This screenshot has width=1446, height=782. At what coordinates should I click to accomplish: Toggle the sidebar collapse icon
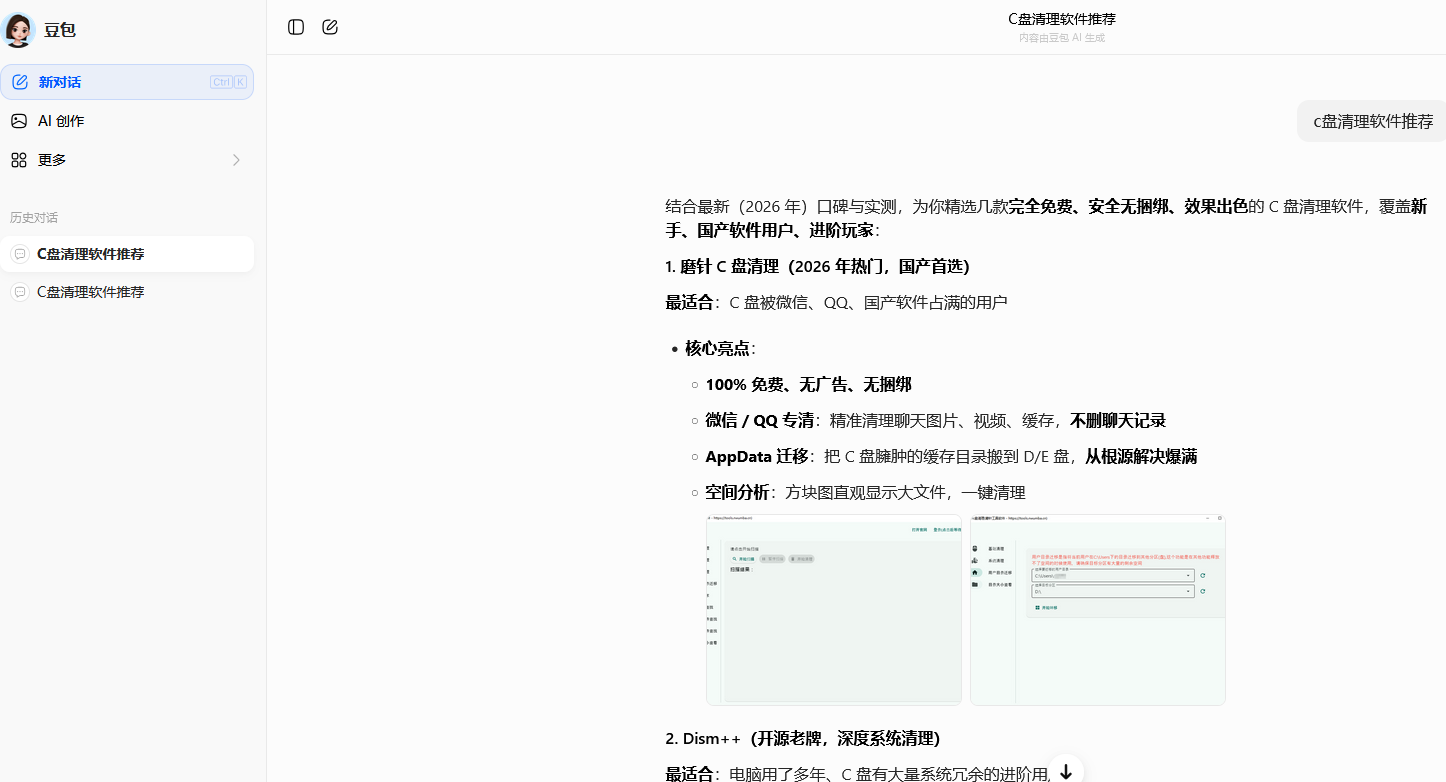point(296,27)
